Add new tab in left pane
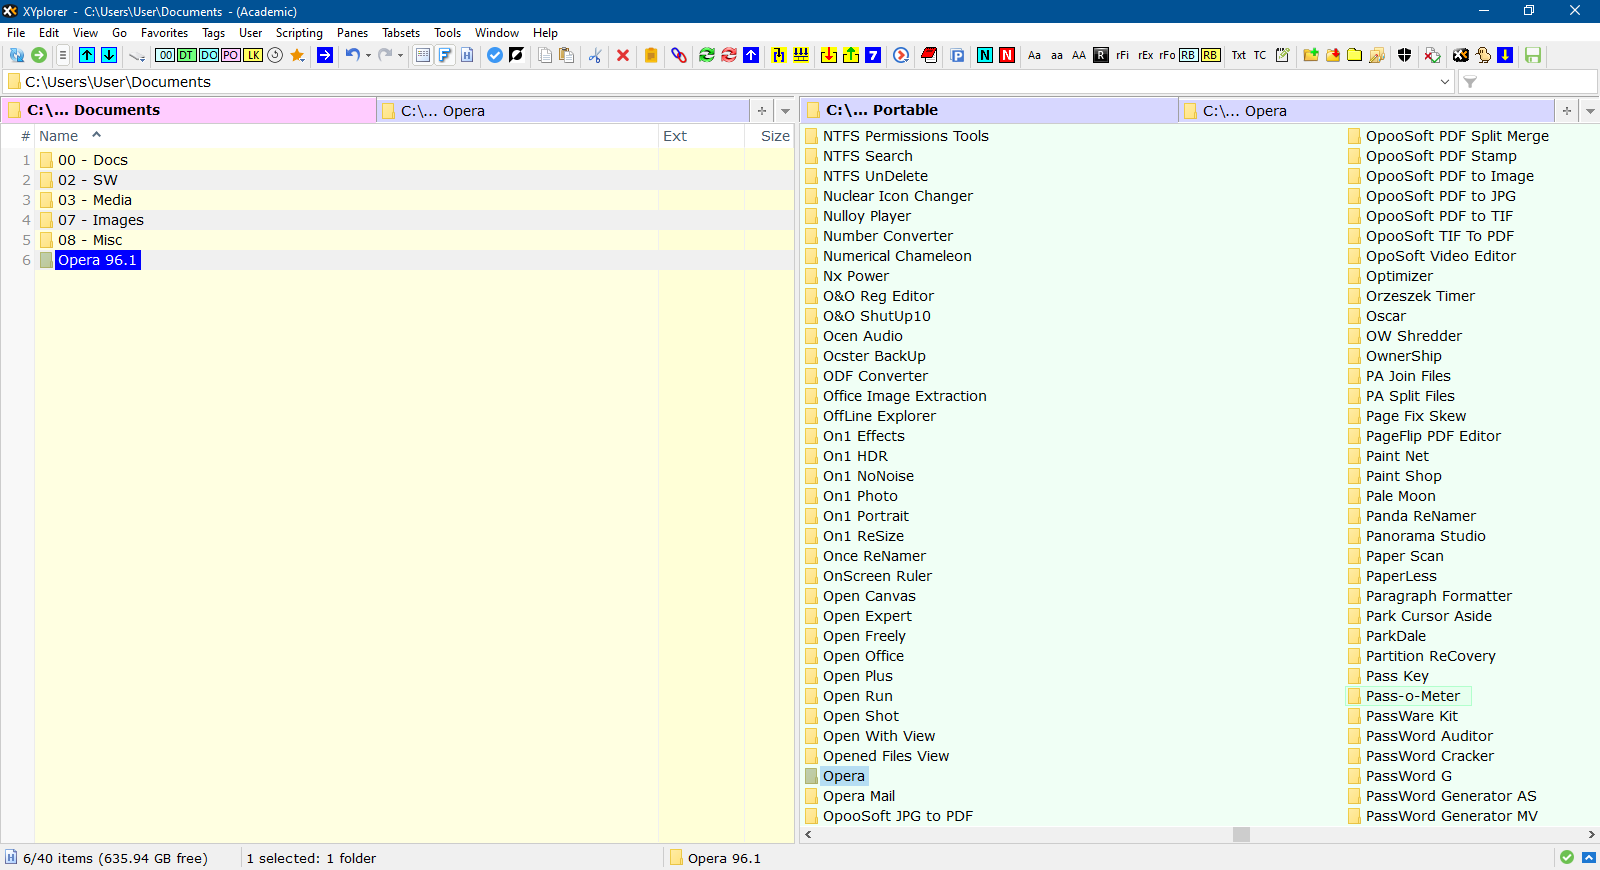Screen dimensions: 1600x870 pos(762,111)
